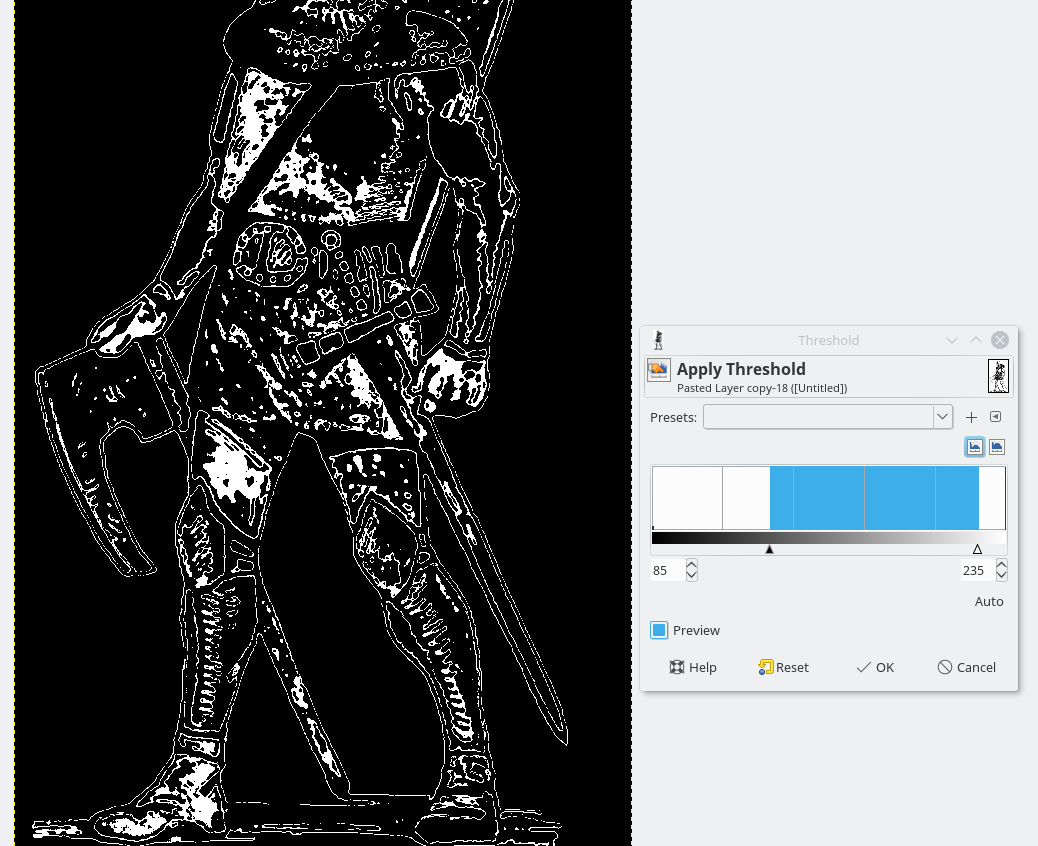Click the grayscale gradient bar
This screenshot has height=846, width=1038.
[829, 538]
